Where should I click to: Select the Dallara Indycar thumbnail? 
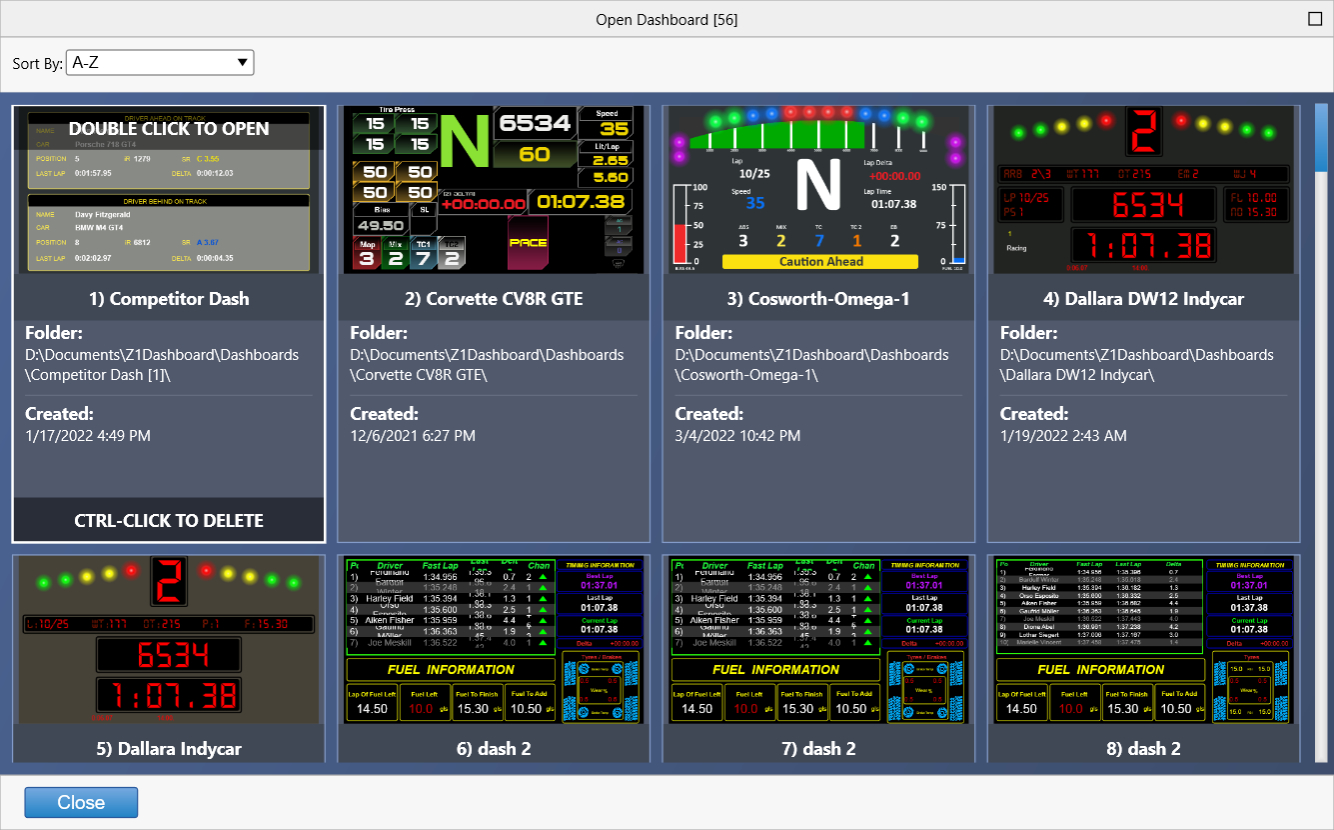click(x=169, y=640)
